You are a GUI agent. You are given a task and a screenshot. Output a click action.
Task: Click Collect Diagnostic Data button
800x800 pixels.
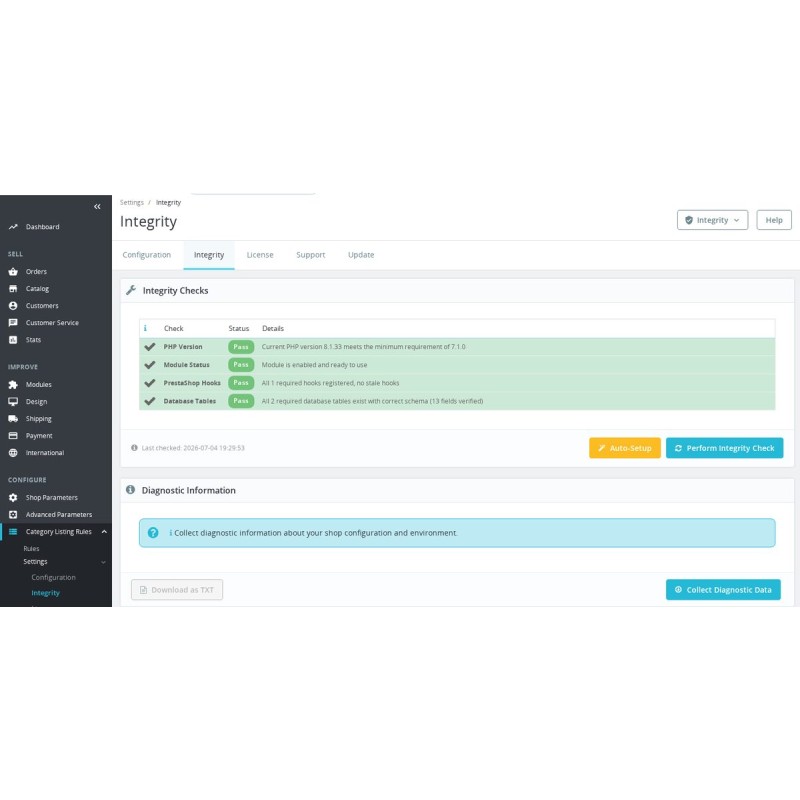pyautogui.click(x=723, y=590)
